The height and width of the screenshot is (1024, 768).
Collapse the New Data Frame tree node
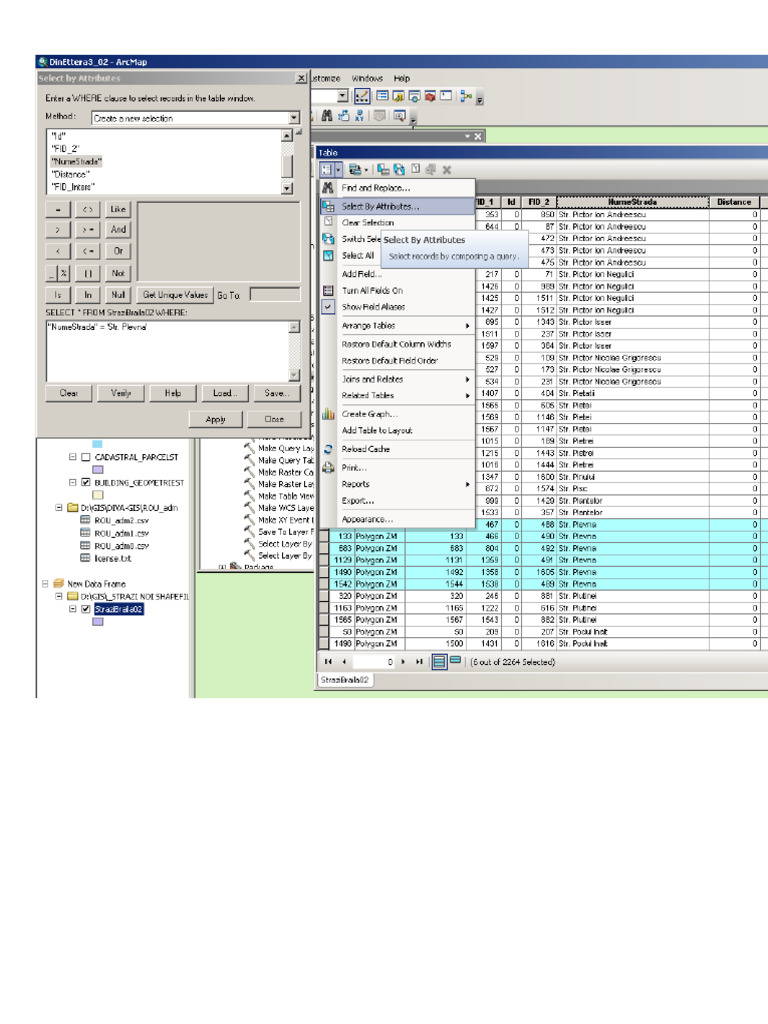(x=46, y=583)
